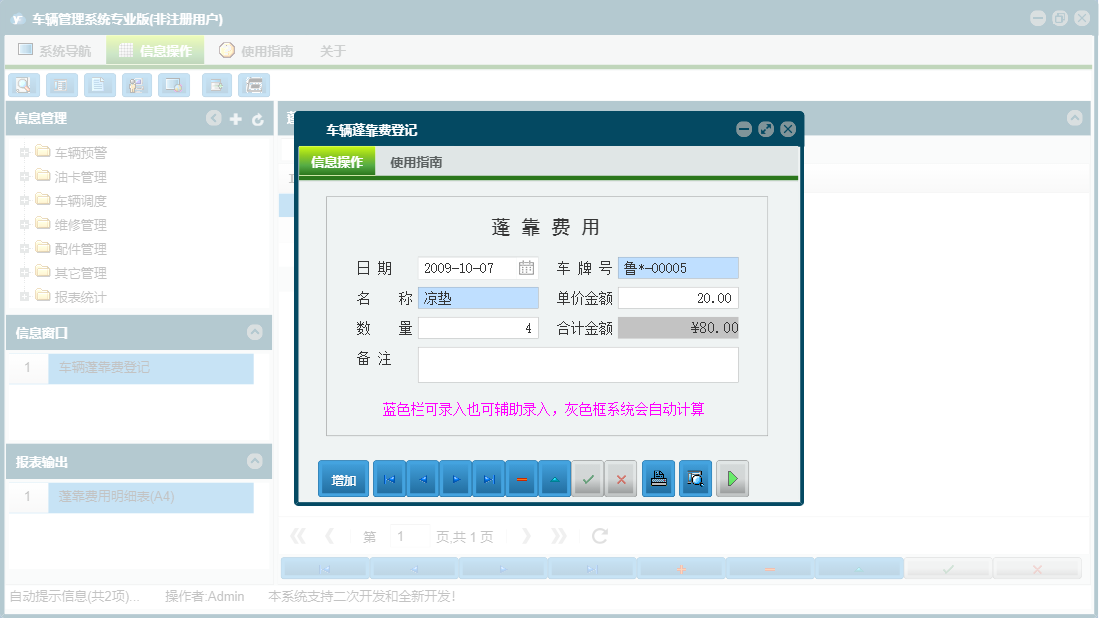Jump to the last record

[x=488, y=478]
